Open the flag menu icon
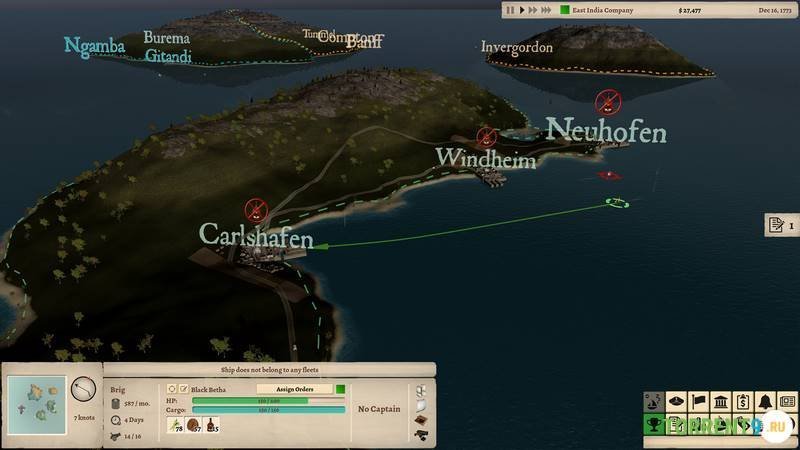 click(699, 402)
